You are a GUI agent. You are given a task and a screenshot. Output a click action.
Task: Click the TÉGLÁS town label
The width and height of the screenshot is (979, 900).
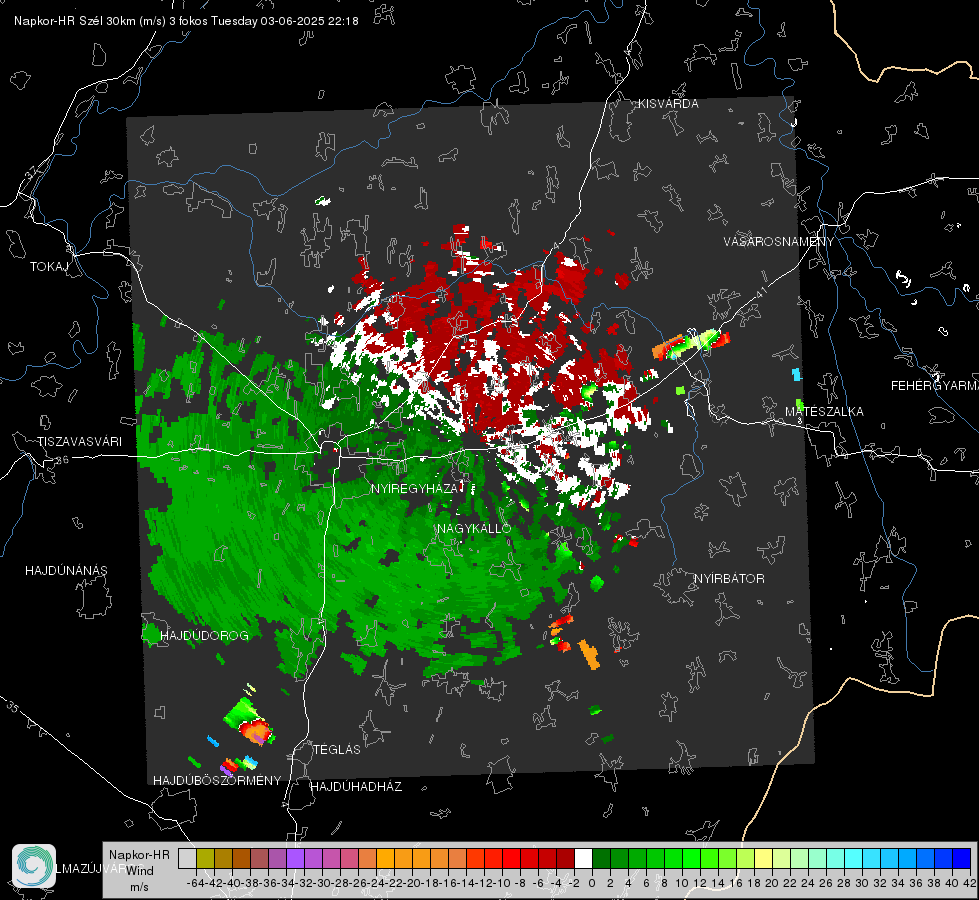click(337, 750)
